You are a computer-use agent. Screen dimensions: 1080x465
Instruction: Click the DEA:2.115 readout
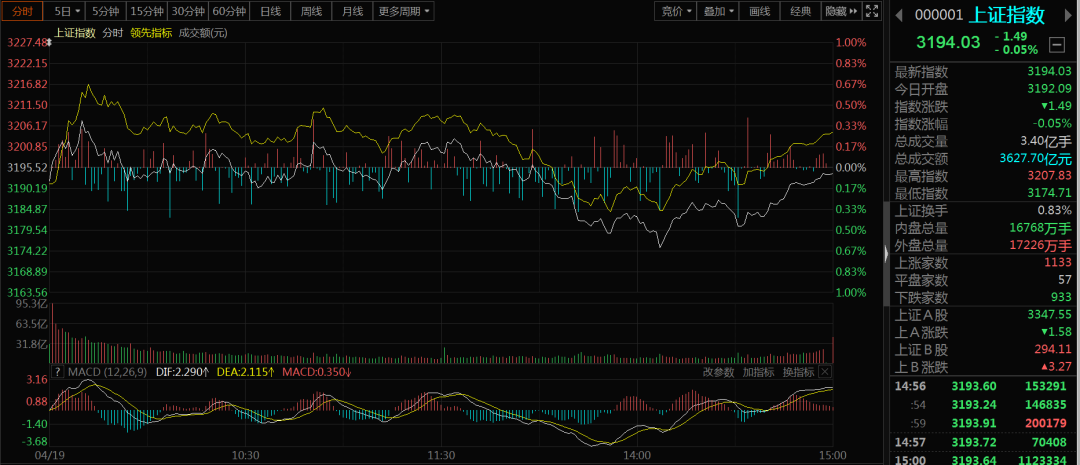coord(246,372)
